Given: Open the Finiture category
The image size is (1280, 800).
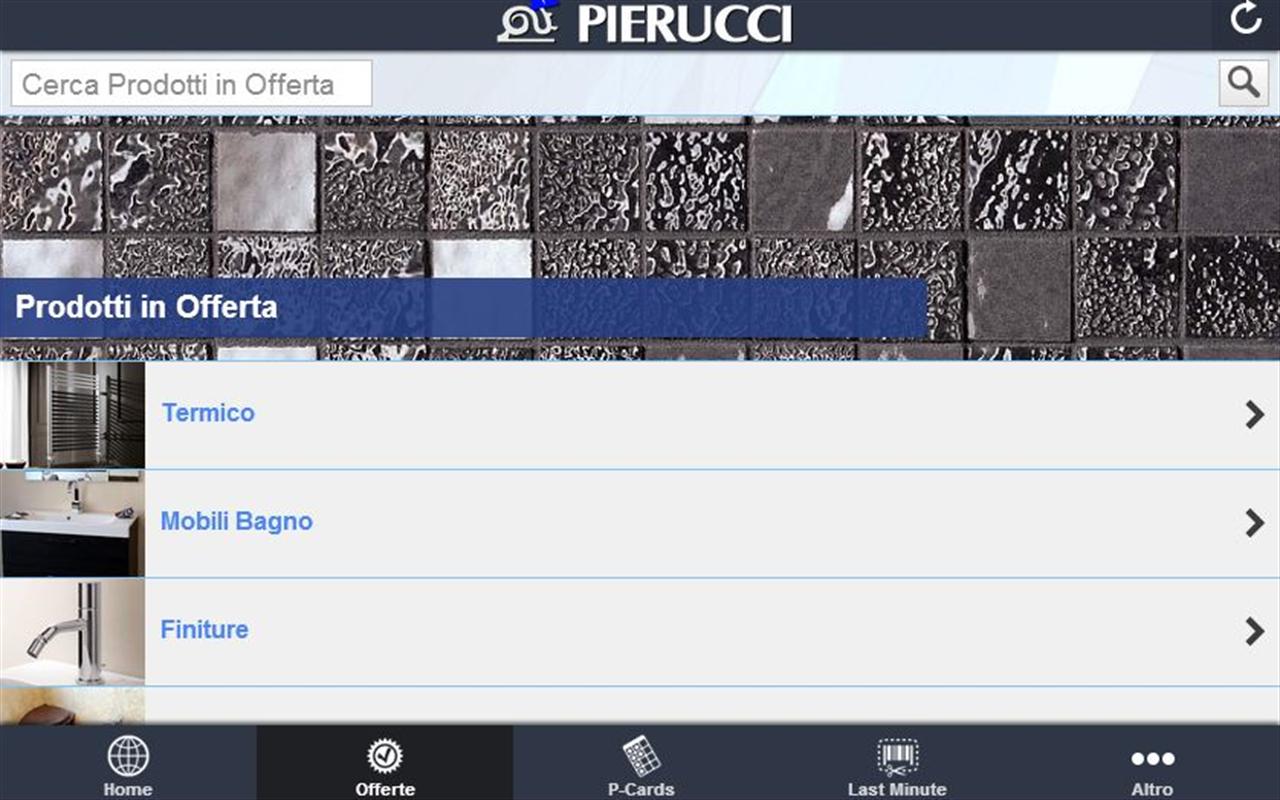Looking at the screenshot, I should pos(640,631).
